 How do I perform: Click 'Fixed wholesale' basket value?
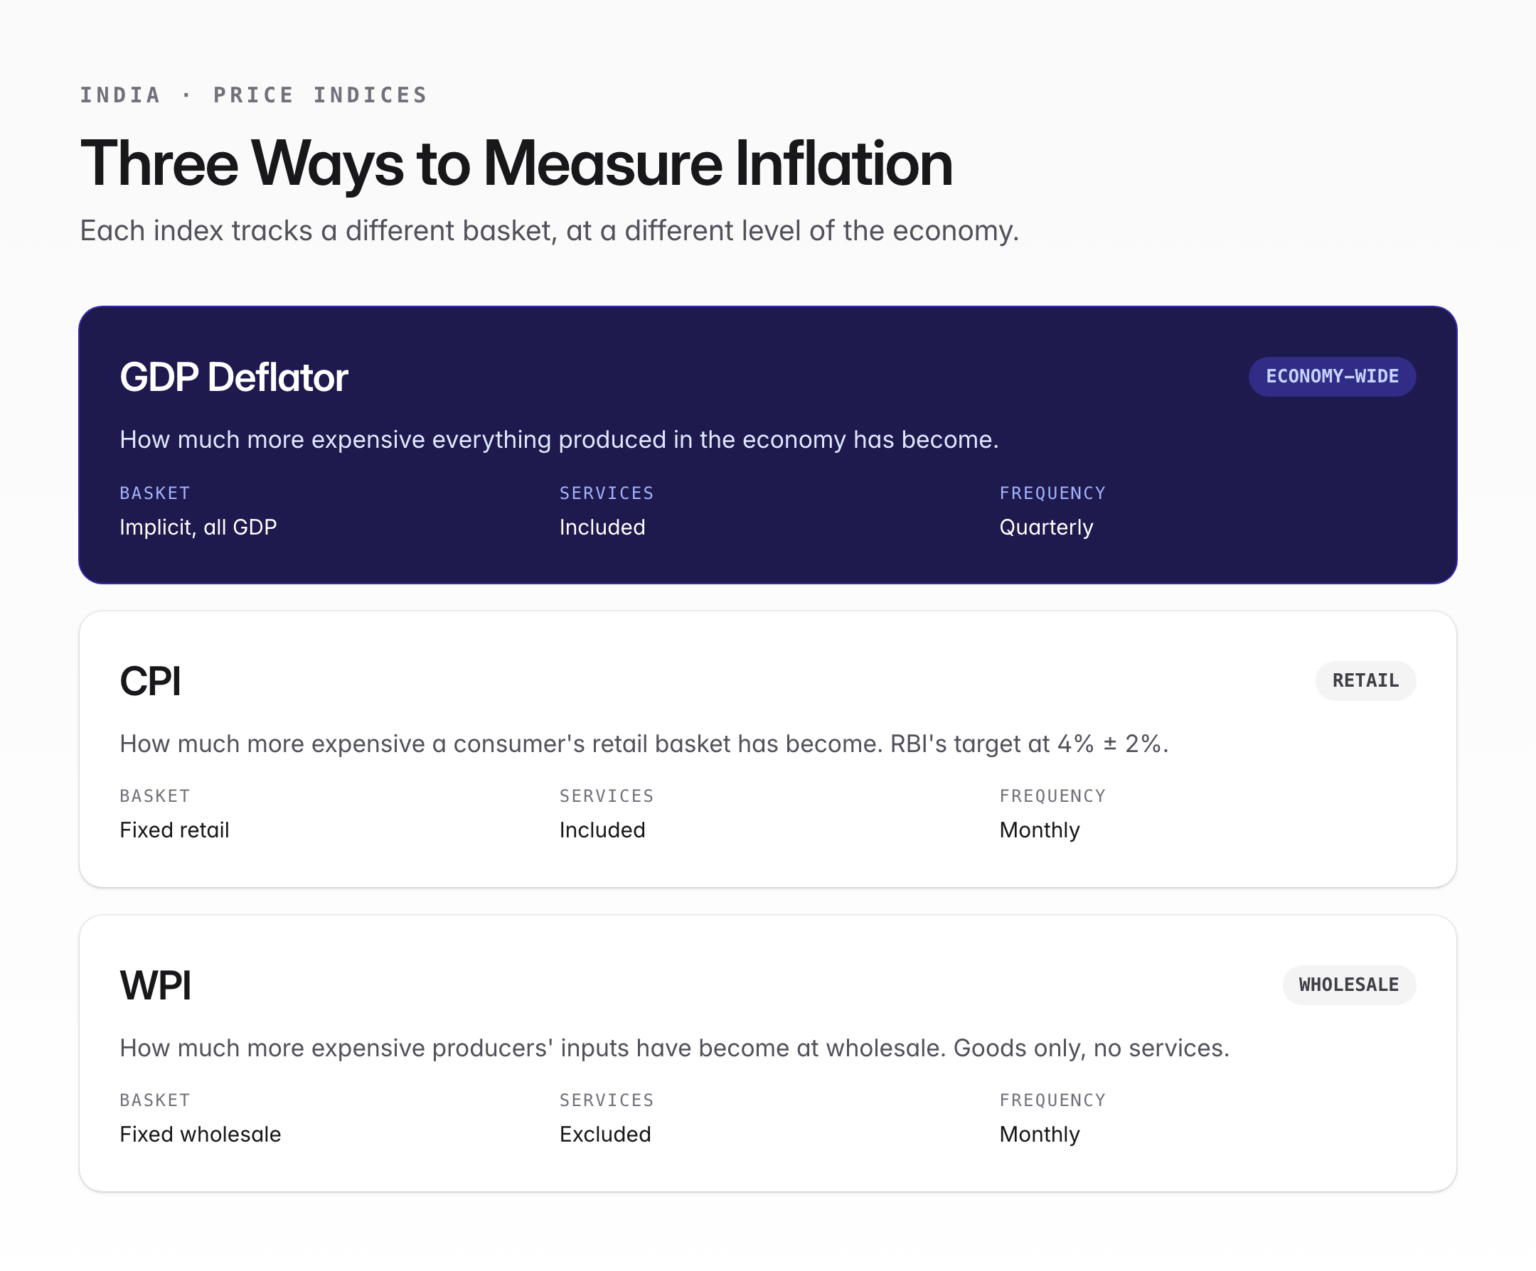200,1134
